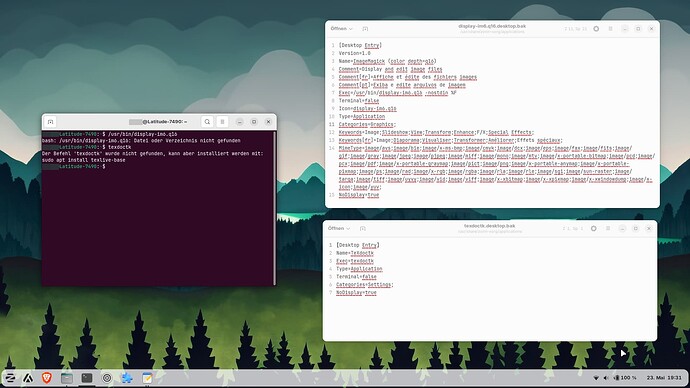Viewport: 690px width, 388px height.
Task: Open the main menu in texdoctk editor
Action: point(608,228)
